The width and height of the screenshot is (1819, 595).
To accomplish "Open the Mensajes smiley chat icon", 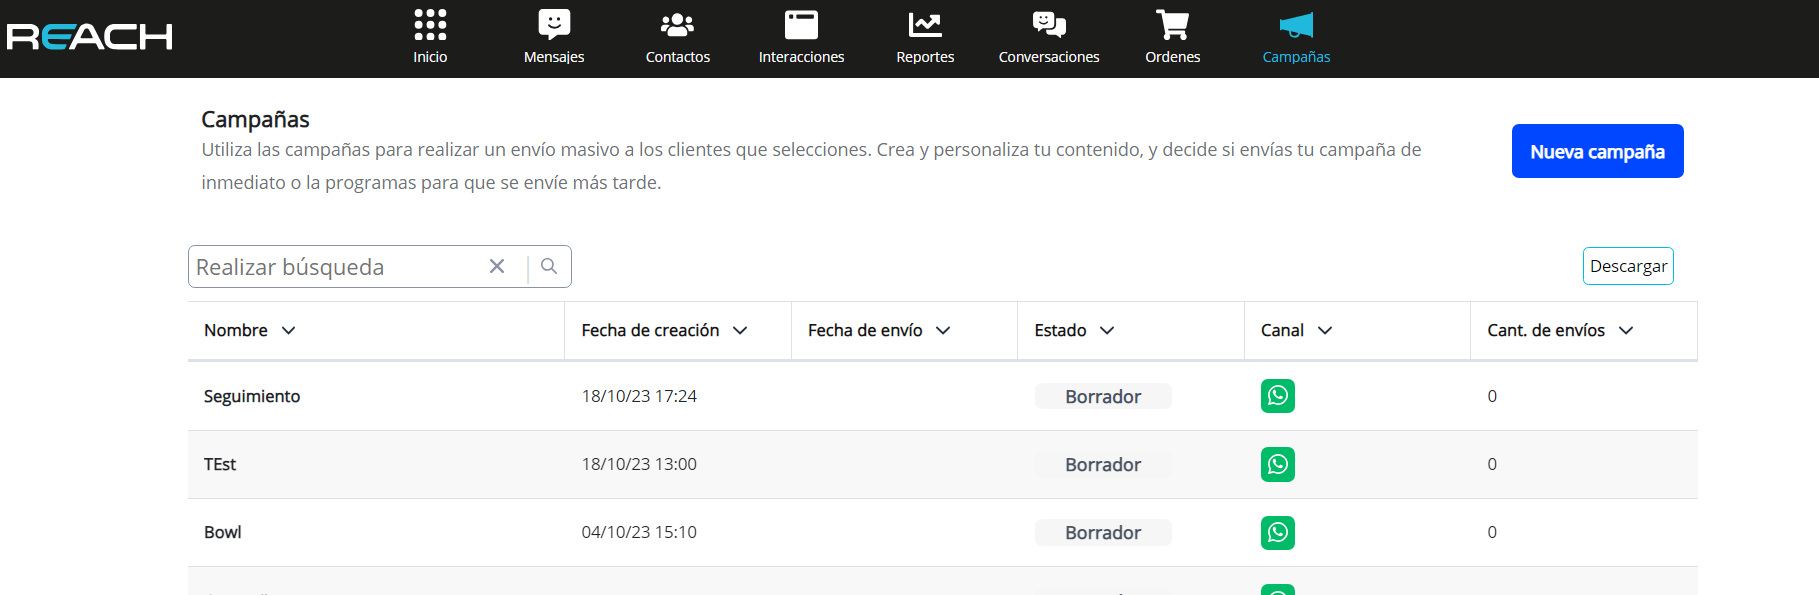I will [x=554, y=24].
